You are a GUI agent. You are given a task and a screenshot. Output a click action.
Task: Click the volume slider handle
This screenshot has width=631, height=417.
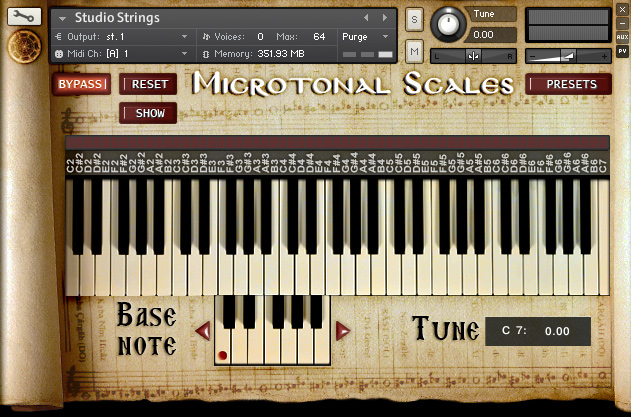pyautogui.click(x=568, y=56)
